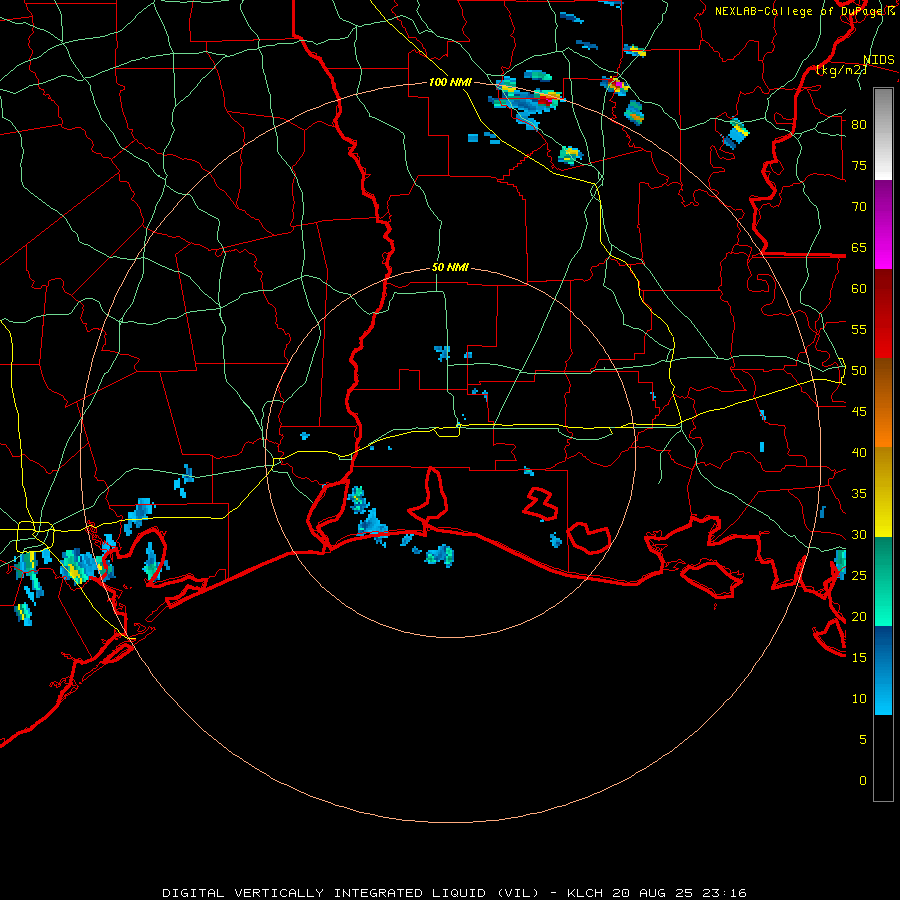The image size is (900, 900).
Task: Click the brown-orange segment of the color bar
Action: click(883, 402)
